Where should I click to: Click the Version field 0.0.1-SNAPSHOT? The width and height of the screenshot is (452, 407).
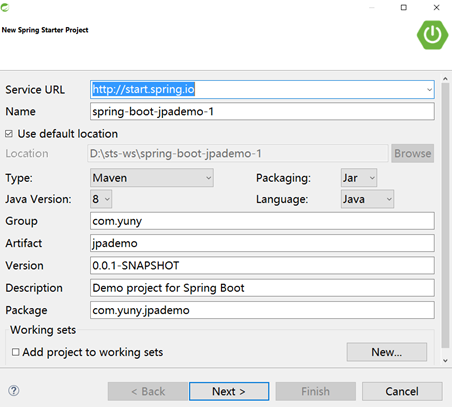click(x=262, y=265)
